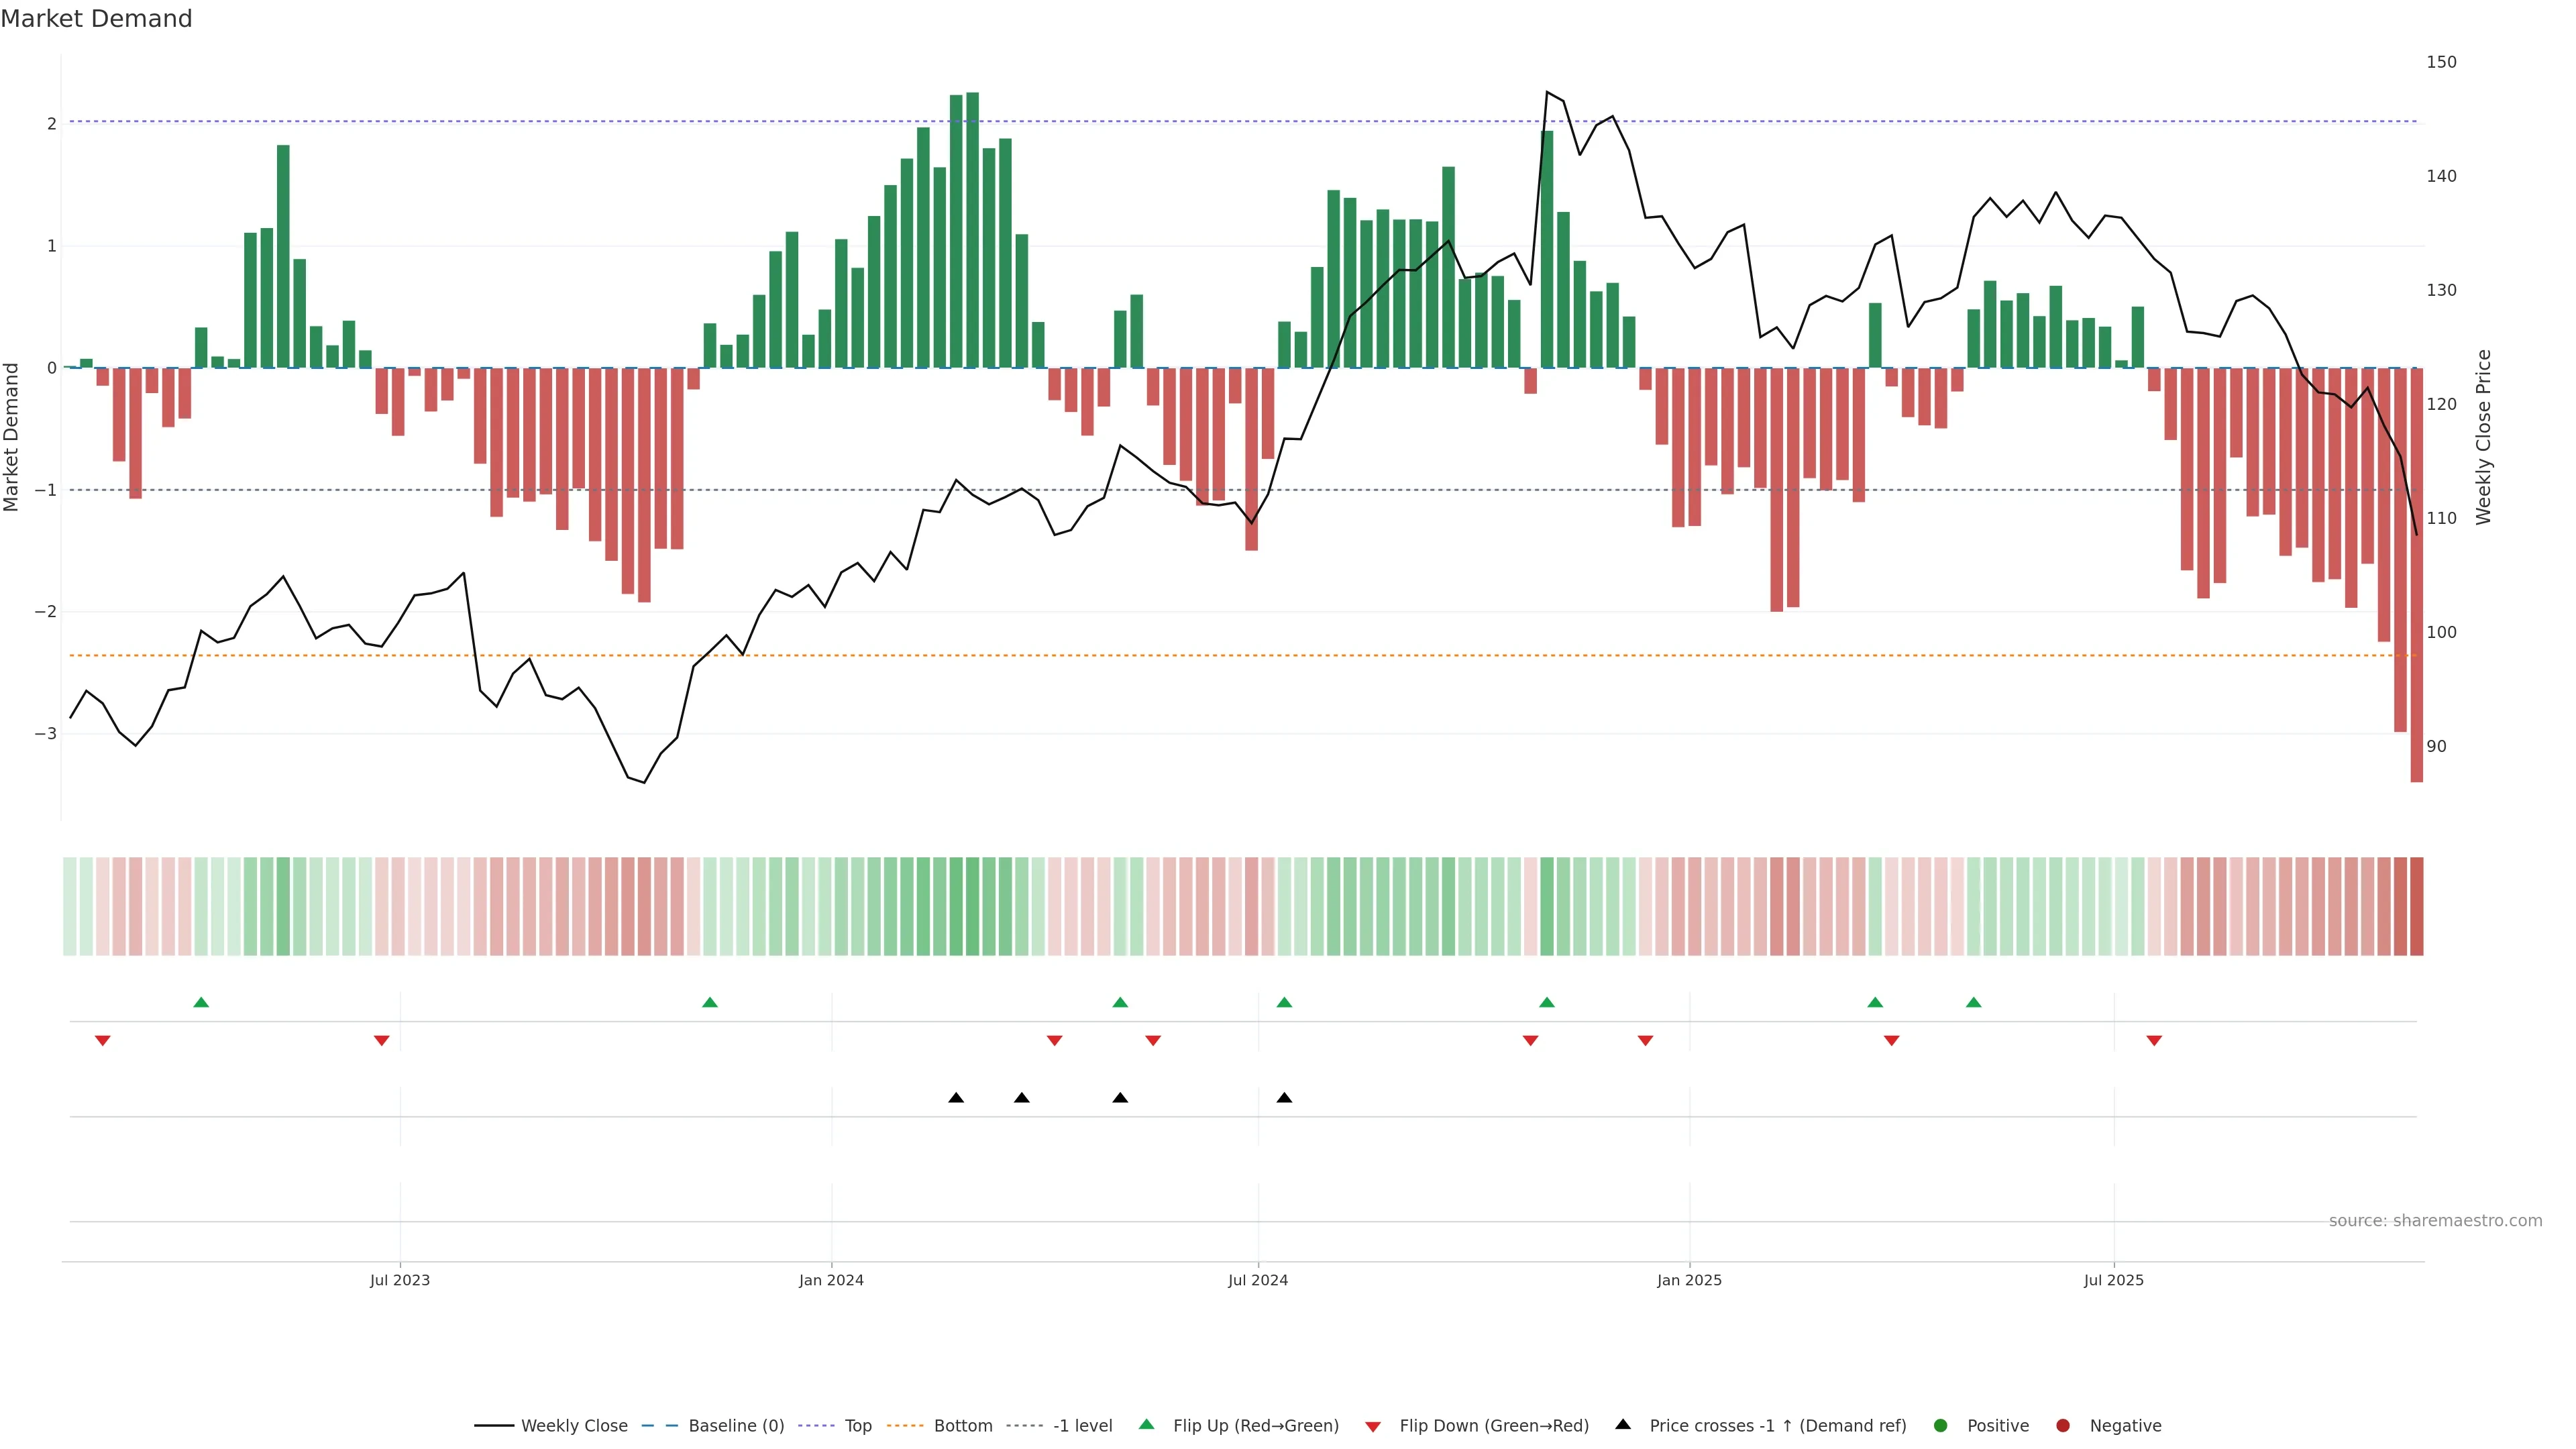This screenshot has width=2576, height=1449.
Task: Click black Price crosses -1 legend triangle
Action: coord(1623,1424)
